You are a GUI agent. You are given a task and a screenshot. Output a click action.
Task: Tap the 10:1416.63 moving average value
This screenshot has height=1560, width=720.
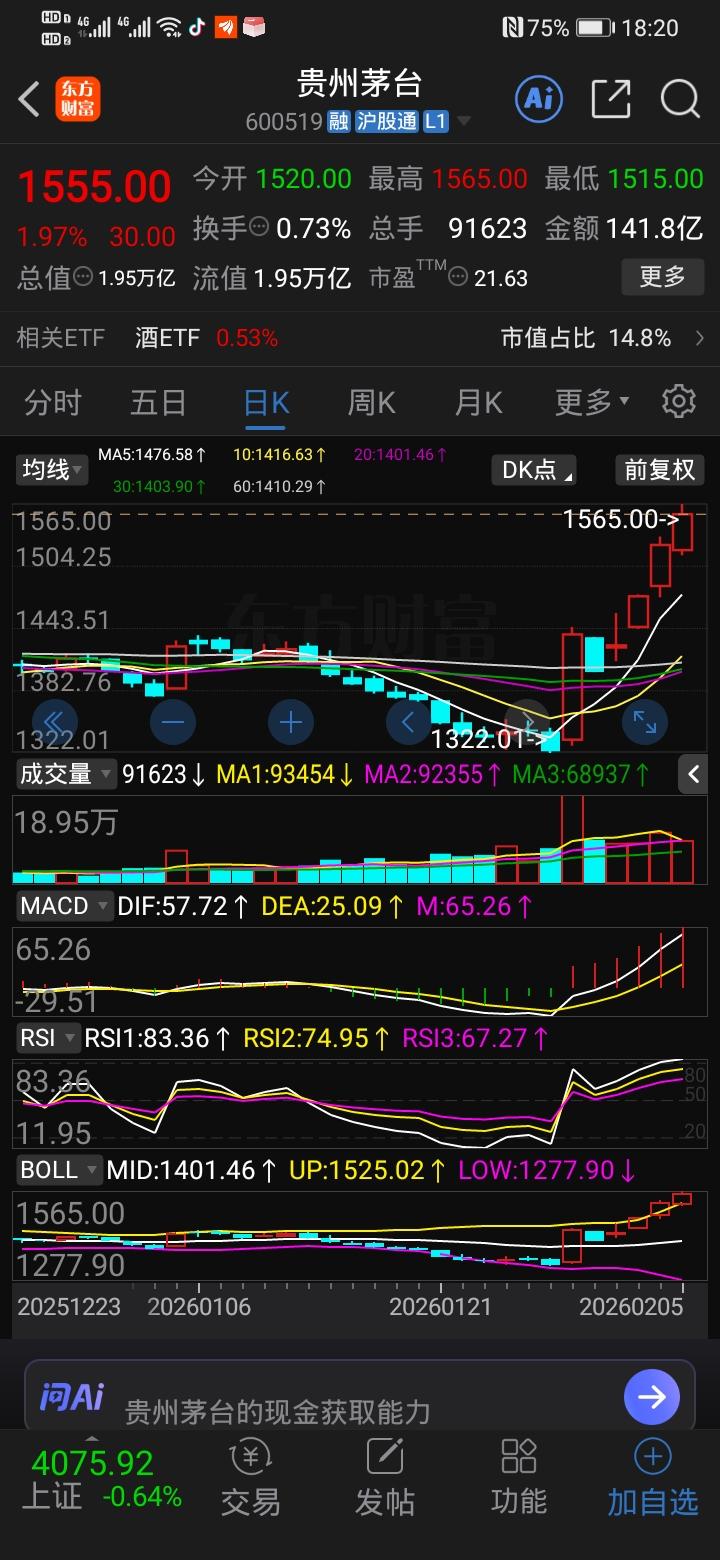280,455
